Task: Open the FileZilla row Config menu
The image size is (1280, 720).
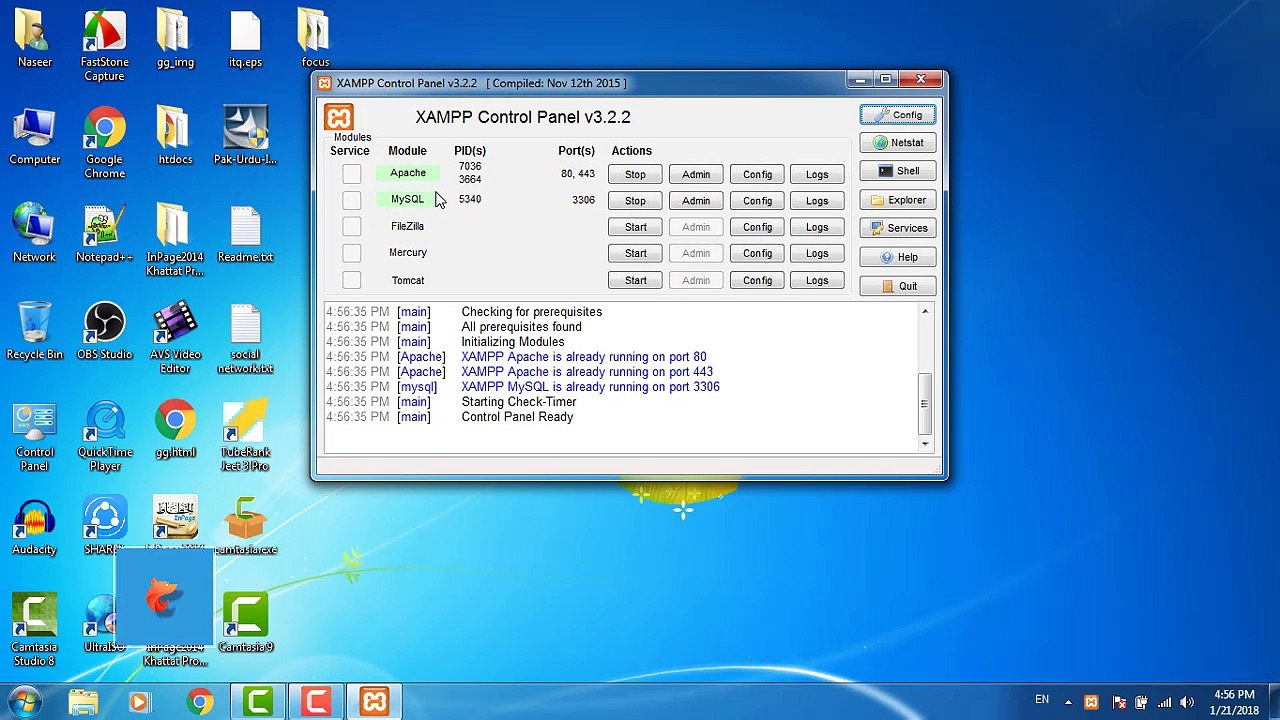Action: tap(757, 227)
